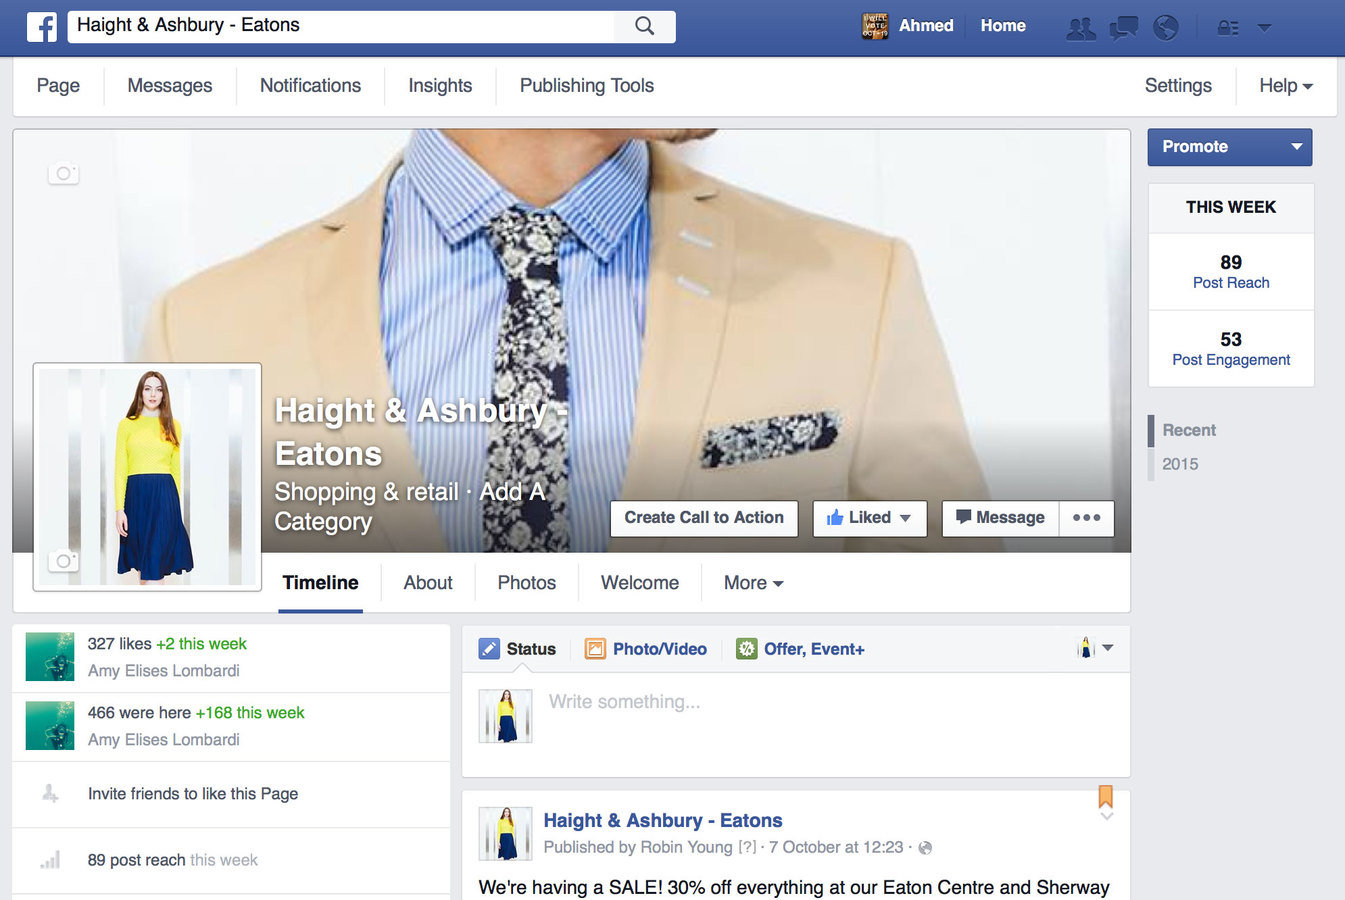Click the '327 likes +2 this week' text
This screenshot has width=1345, height=900.
167,644
